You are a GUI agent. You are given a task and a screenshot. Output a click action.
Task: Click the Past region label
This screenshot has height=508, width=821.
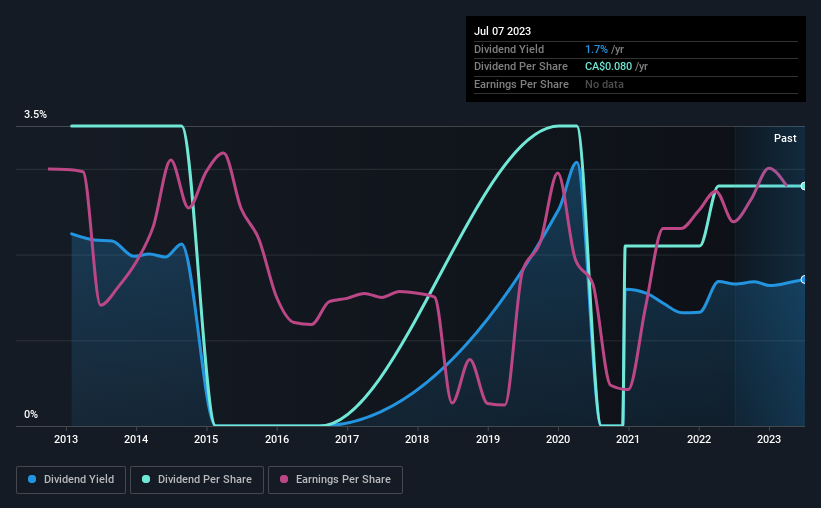pyautogui.click(x=785, y=138)
